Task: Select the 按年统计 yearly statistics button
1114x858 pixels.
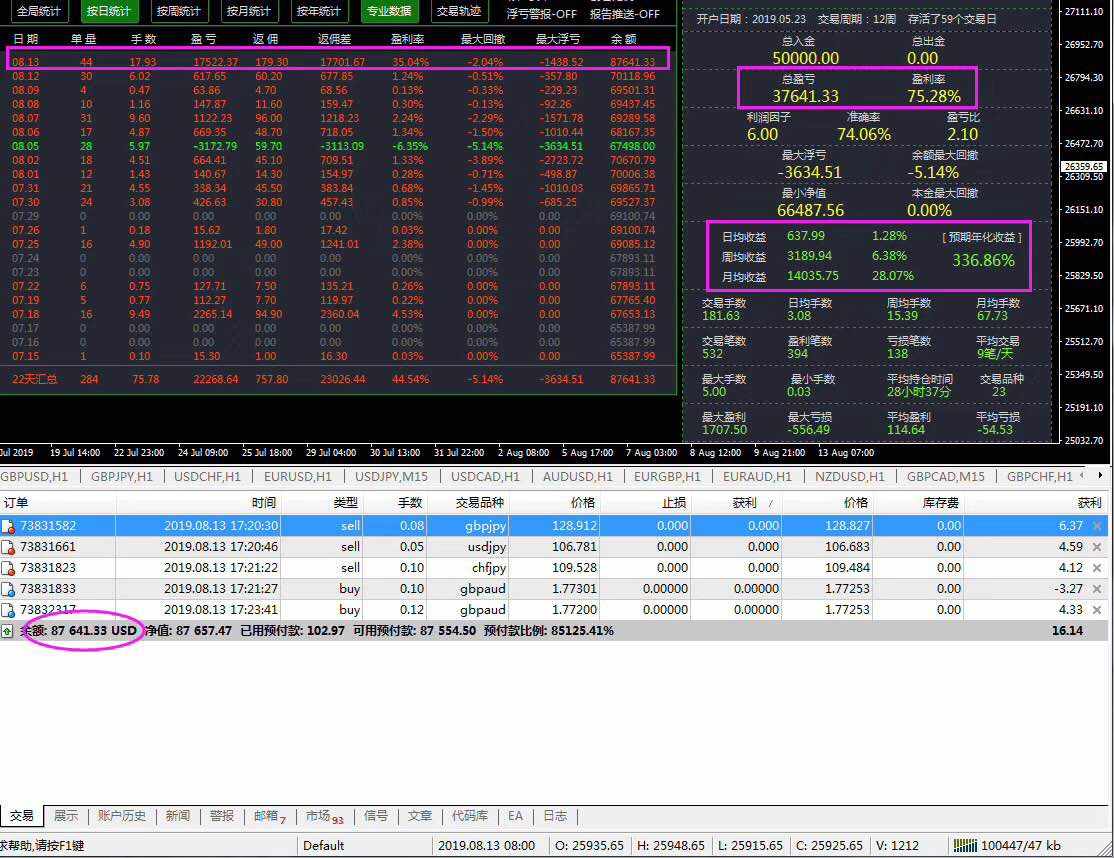Action: (318, 11)
